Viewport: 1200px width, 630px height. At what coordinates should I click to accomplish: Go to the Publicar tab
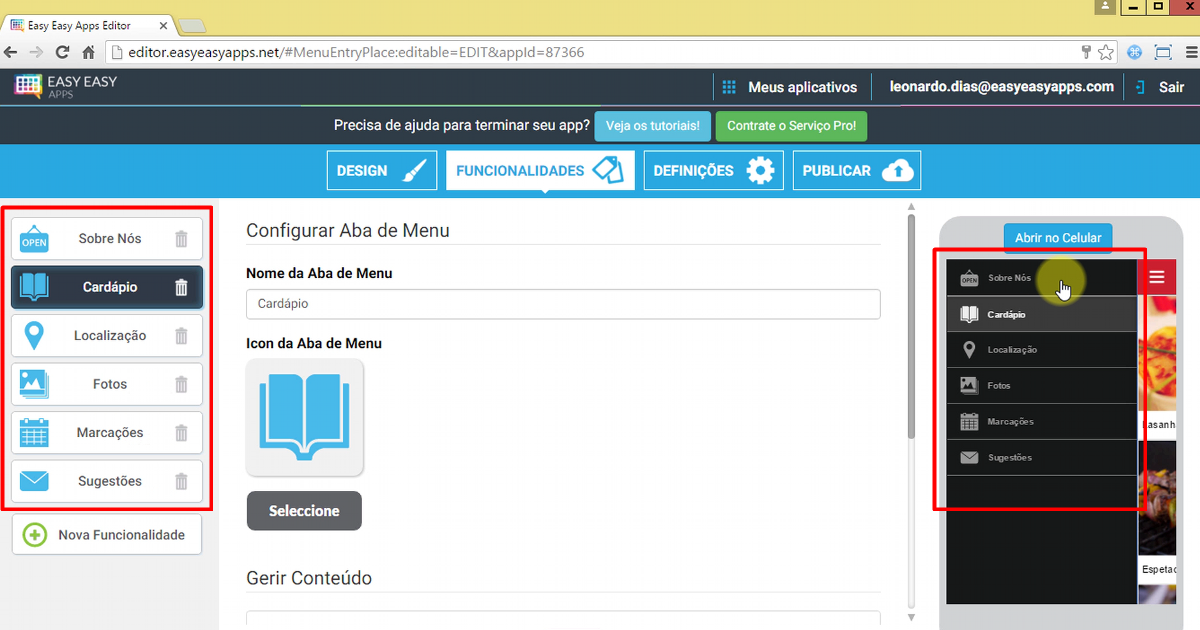[x=857, y=171]
